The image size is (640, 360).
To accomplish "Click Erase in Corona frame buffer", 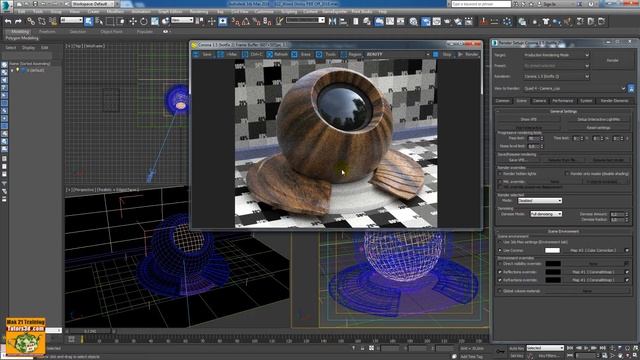I will click(x=301, y=54).
